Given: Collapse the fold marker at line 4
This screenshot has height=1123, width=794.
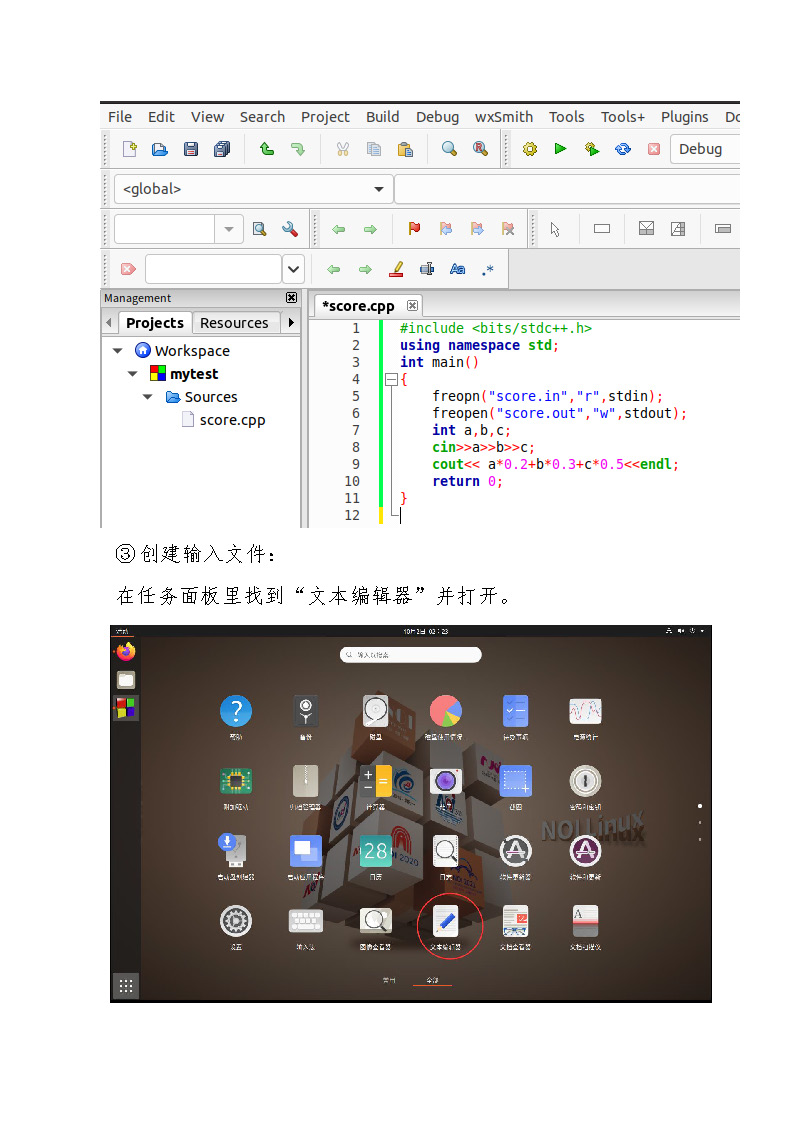Looking at the screenshot, I should (x=391, y=380).
